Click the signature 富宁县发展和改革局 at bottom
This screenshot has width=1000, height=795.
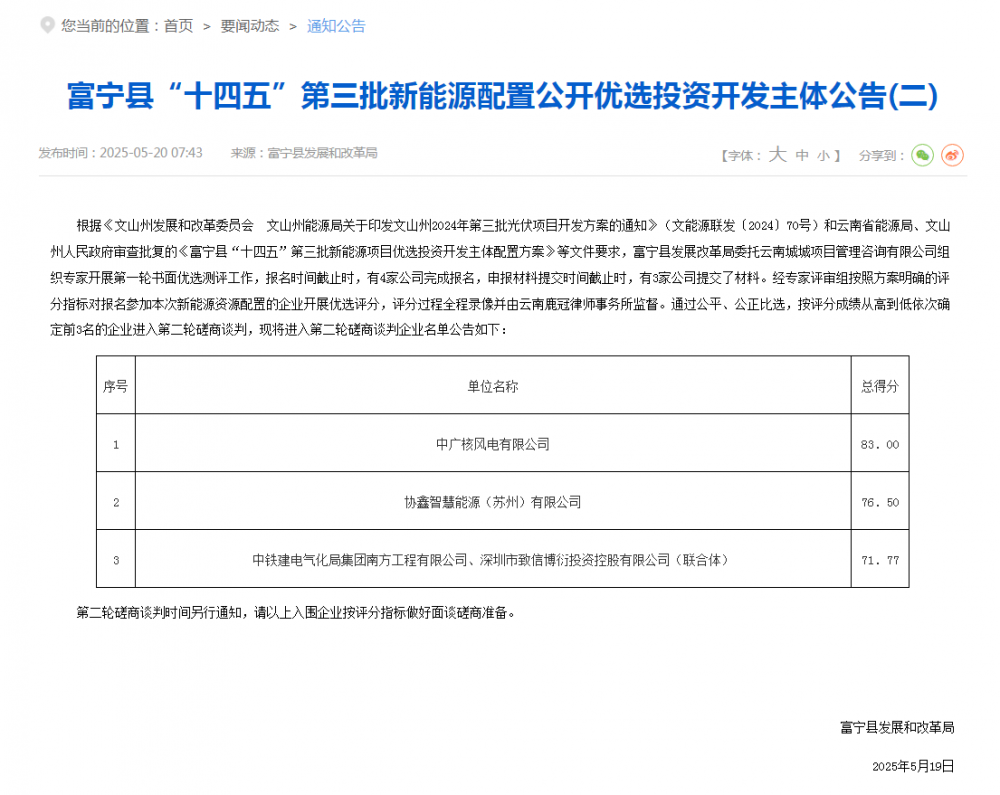coord(897,727)
